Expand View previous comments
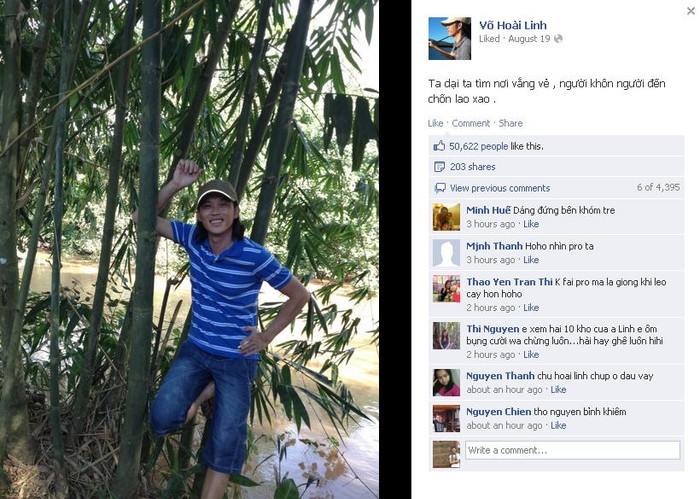This screenshot has height=499, width=700. (x=500, y=188)
